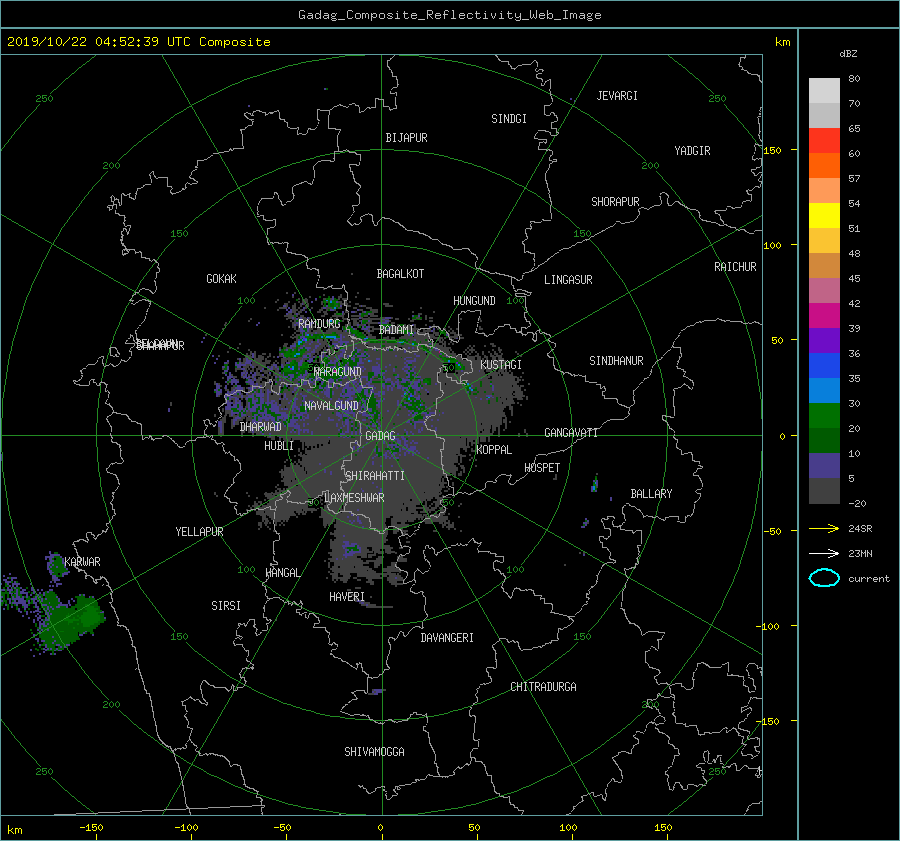Click the YELLAPUR city label

(199, 532)
